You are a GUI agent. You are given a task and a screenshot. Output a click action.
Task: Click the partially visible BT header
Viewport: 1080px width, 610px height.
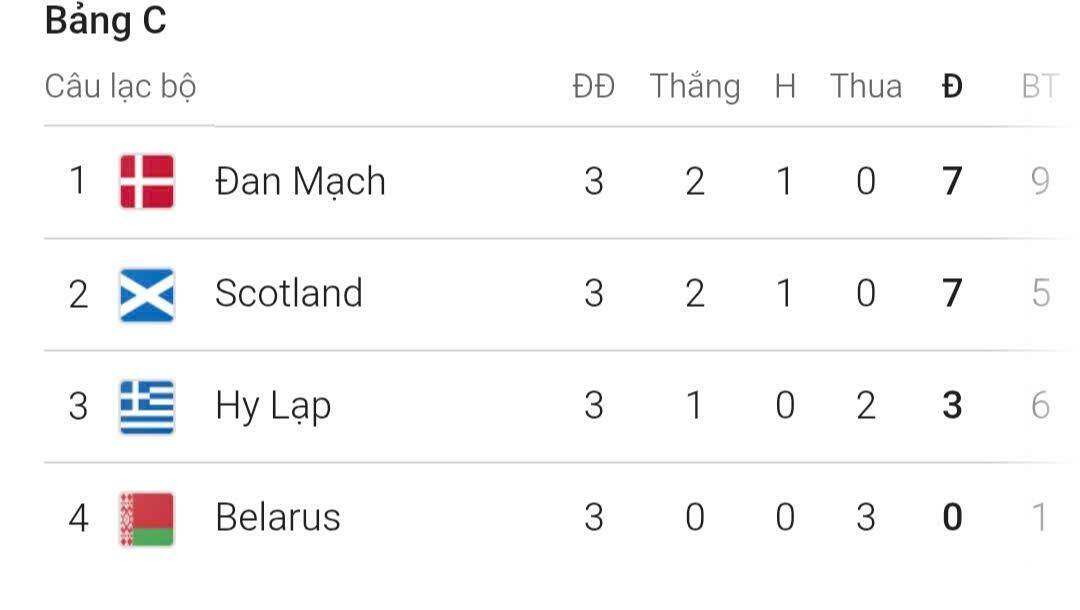coord(1039,87)
